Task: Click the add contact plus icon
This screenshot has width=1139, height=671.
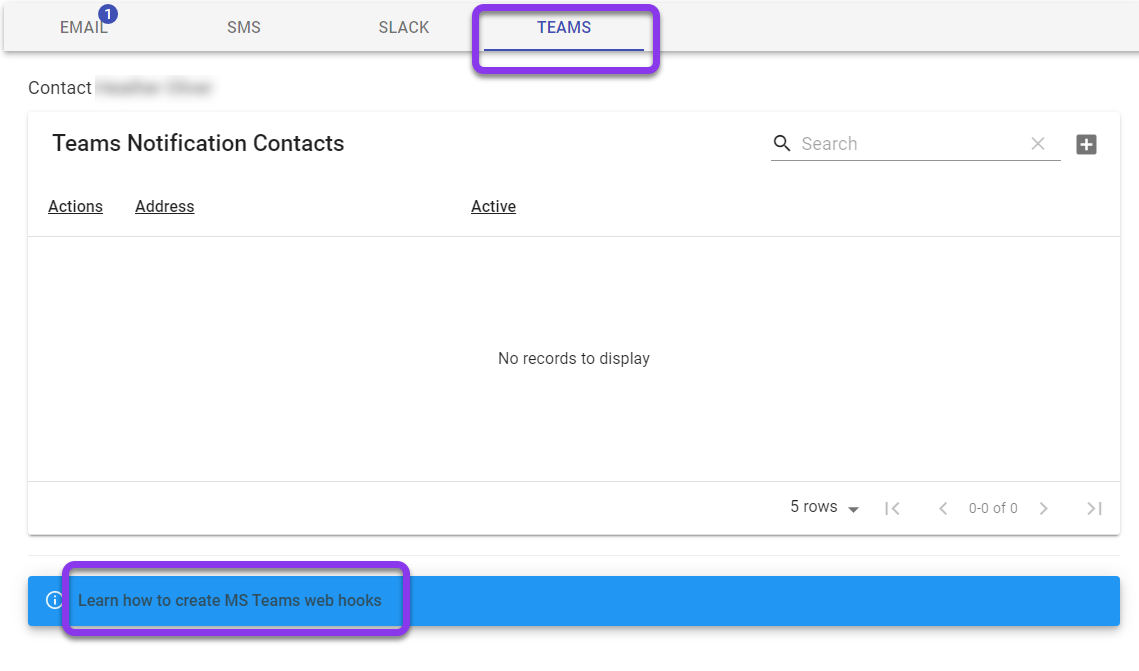Action: point(1086,145)
